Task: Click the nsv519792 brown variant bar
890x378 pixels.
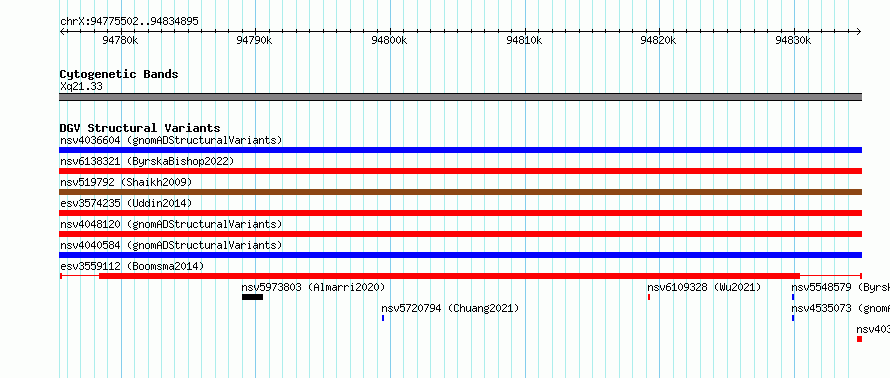Action: click(460, 192)
